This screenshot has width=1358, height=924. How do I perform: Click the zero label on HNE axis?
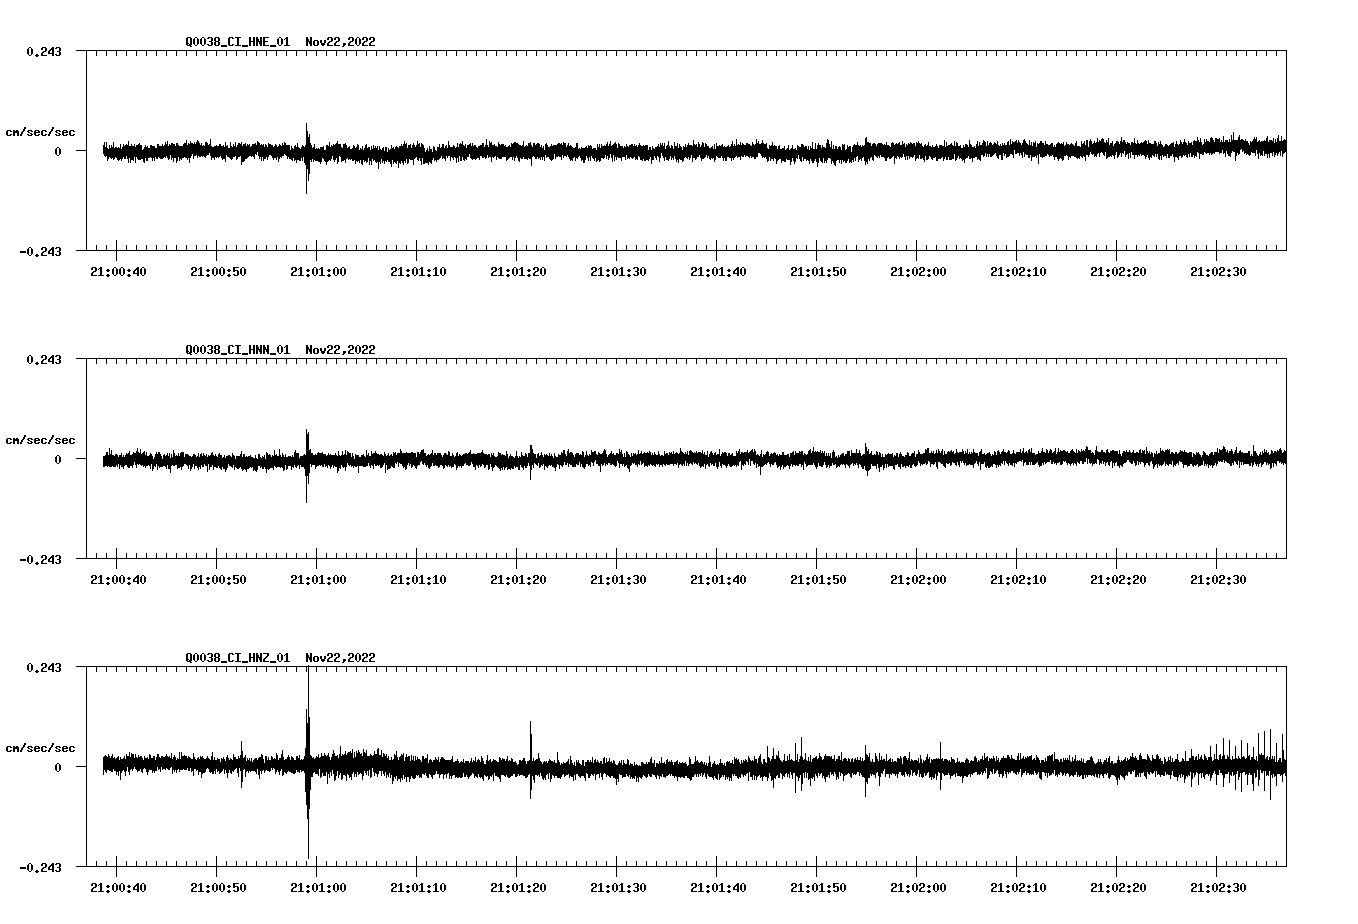point(58,151)
